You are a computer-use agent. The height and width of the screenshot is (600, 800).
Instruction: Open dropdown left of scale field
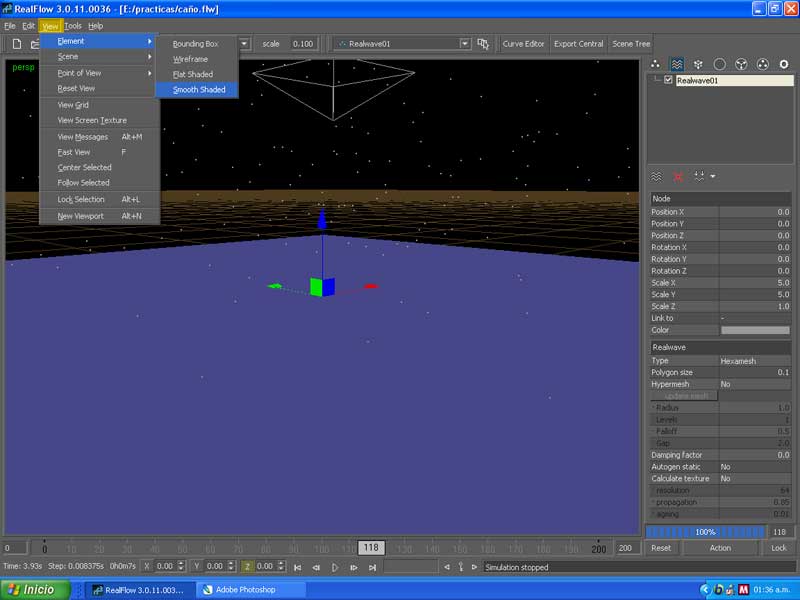click(x=244, y=44)
